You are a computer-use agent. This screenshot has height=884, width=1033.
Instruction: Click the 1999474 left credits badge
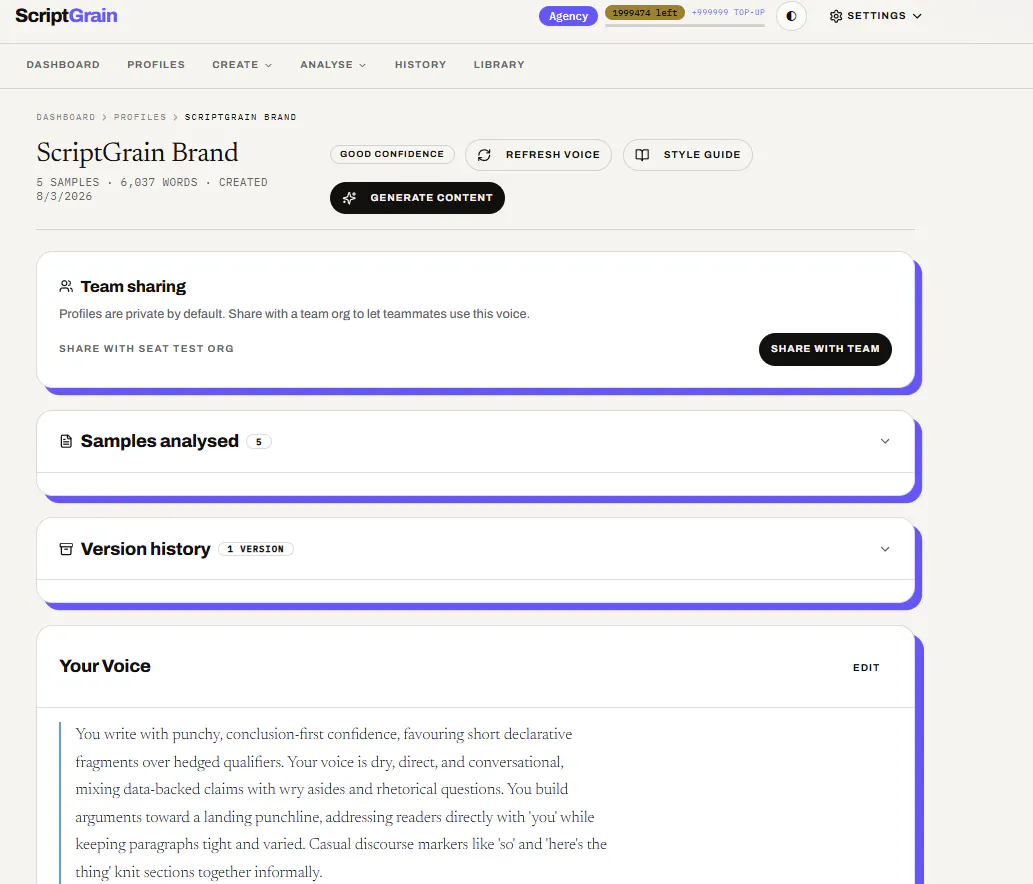[x=644, y=13]
